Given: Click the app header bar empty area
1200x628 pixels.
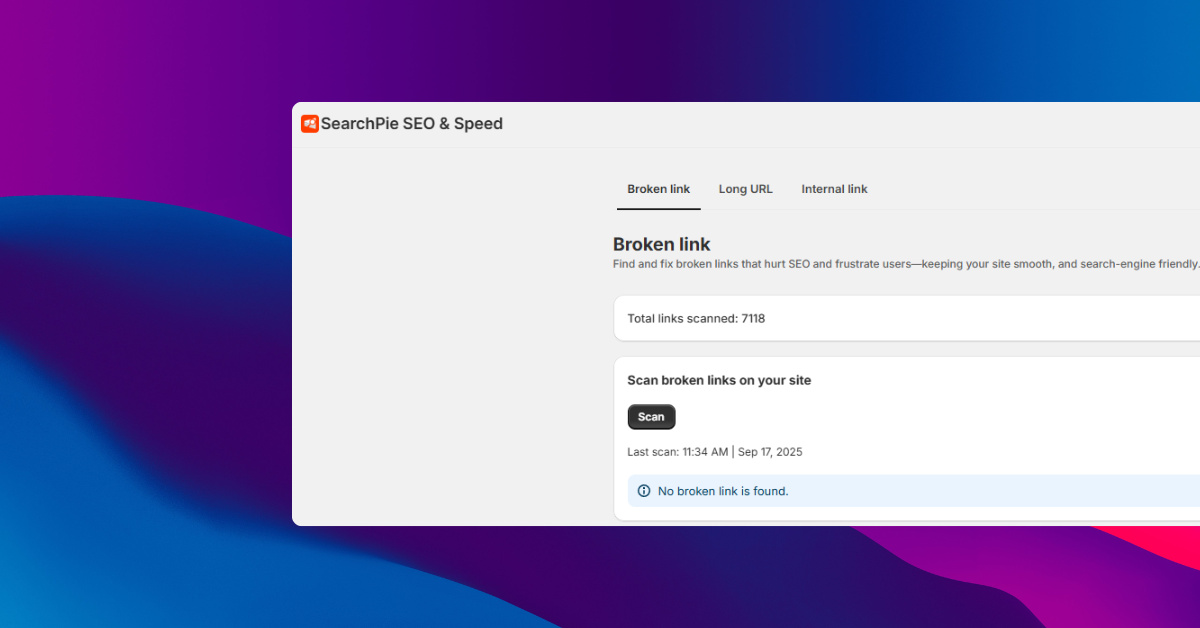Looking at the screenshot, I should pyautogui.click(x=850, y=124).
